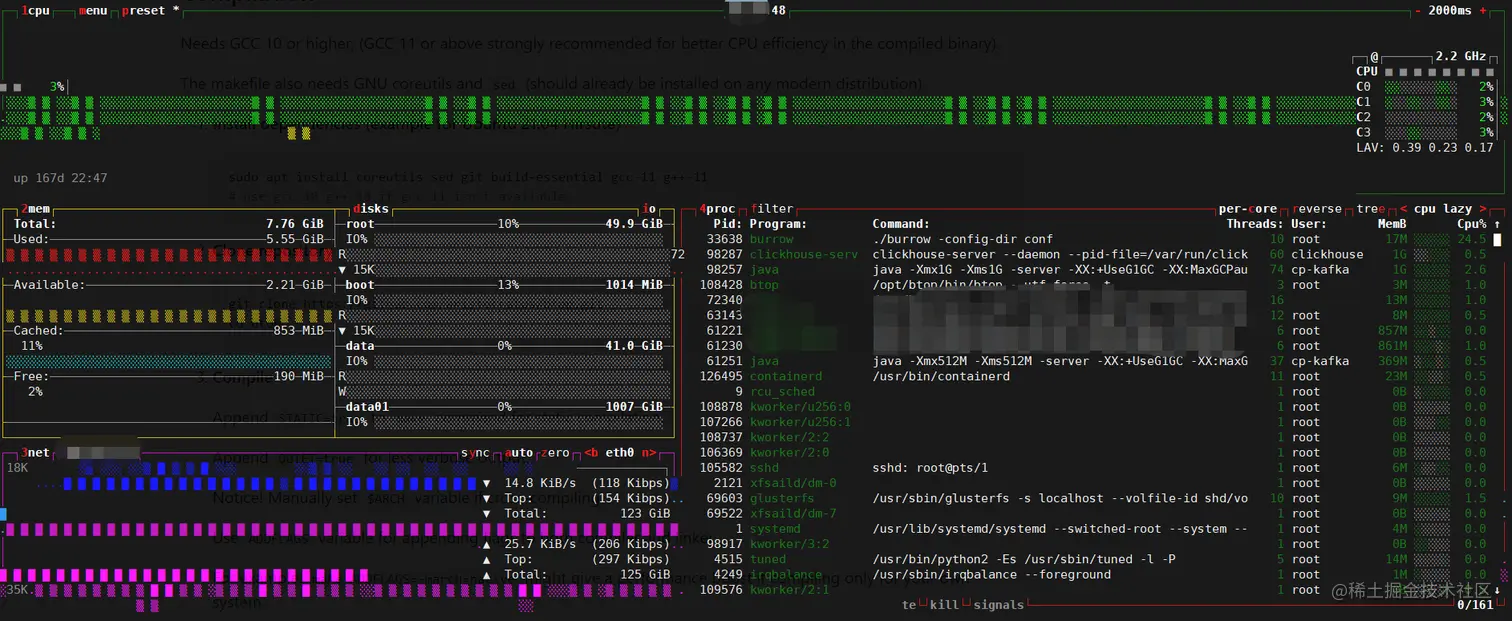This screenshot has height=621, width=1512.
Task: Toggle net auto scaling
Action: coord(520,452)
